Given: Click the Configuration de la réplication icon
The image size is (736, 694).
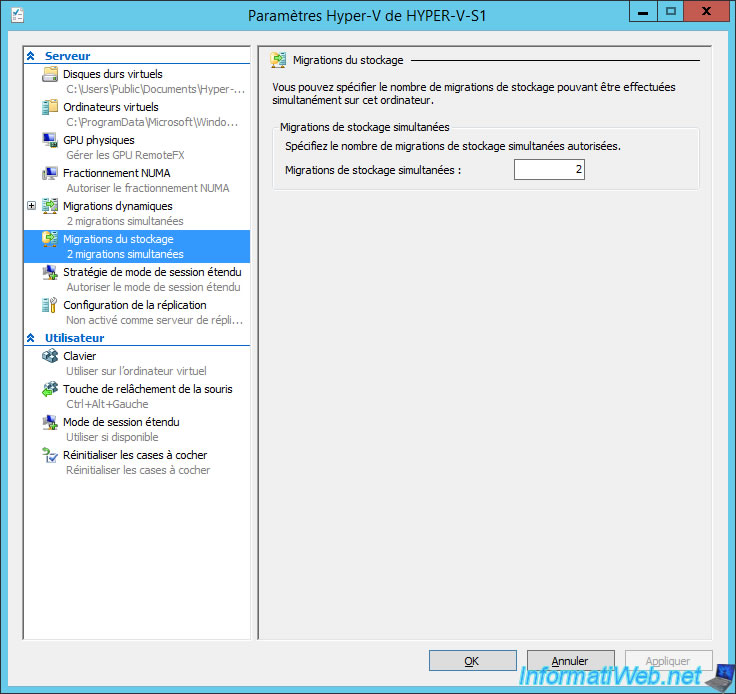Looking at the screenshot, I should 50,305.
